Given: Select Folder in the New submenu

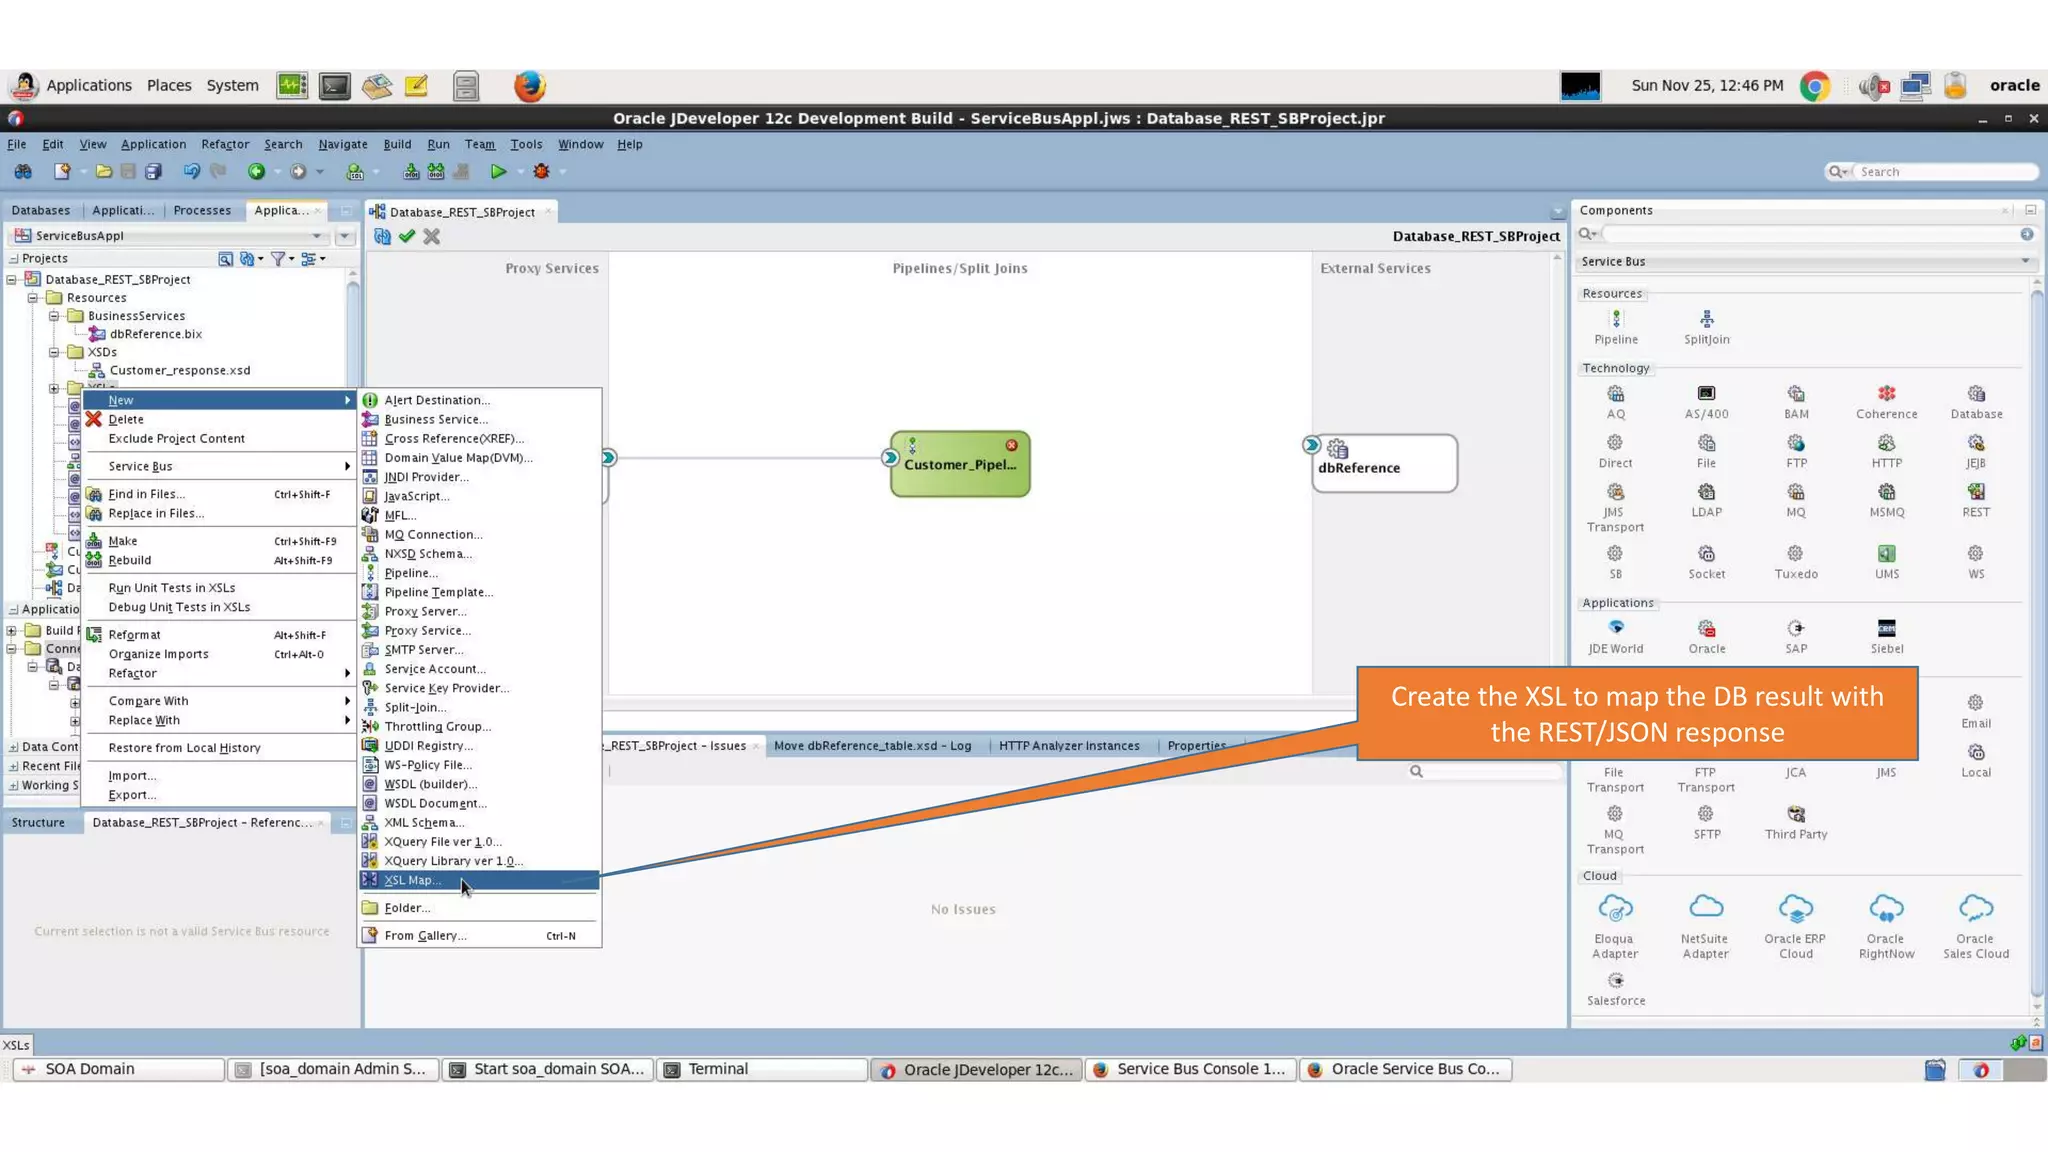Looking at the screenshot, I should [479, 907].
